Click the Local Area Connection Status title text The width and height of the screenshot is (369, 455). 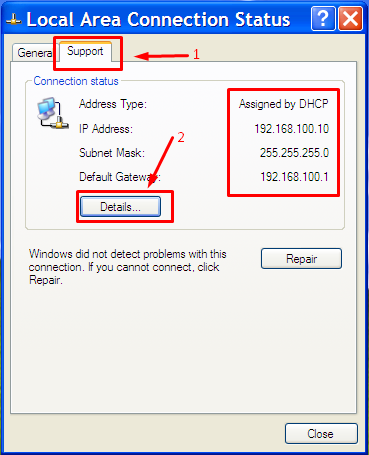pos(158,19)
